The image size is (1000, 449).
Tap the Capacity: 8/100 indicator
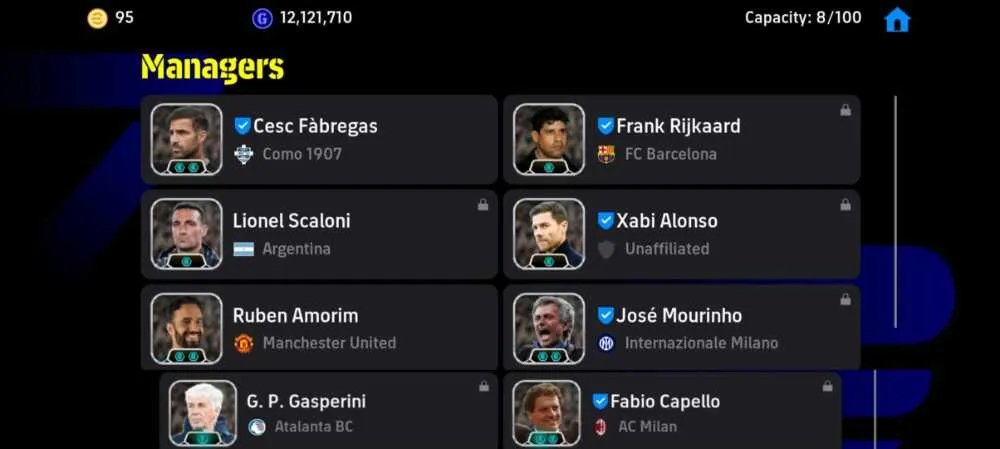click(x=803, y=18)
